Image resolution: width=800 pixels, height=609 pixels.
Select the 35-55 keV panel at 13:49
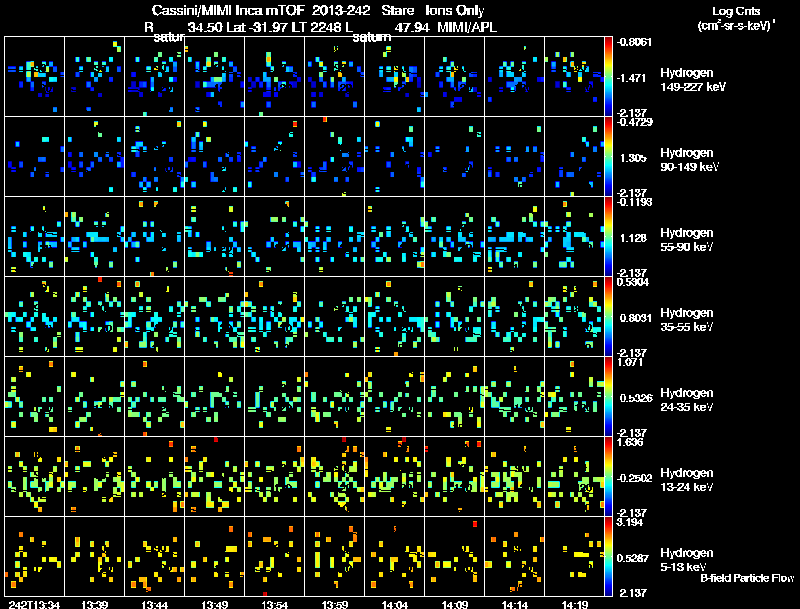click(x=214, y=317)
